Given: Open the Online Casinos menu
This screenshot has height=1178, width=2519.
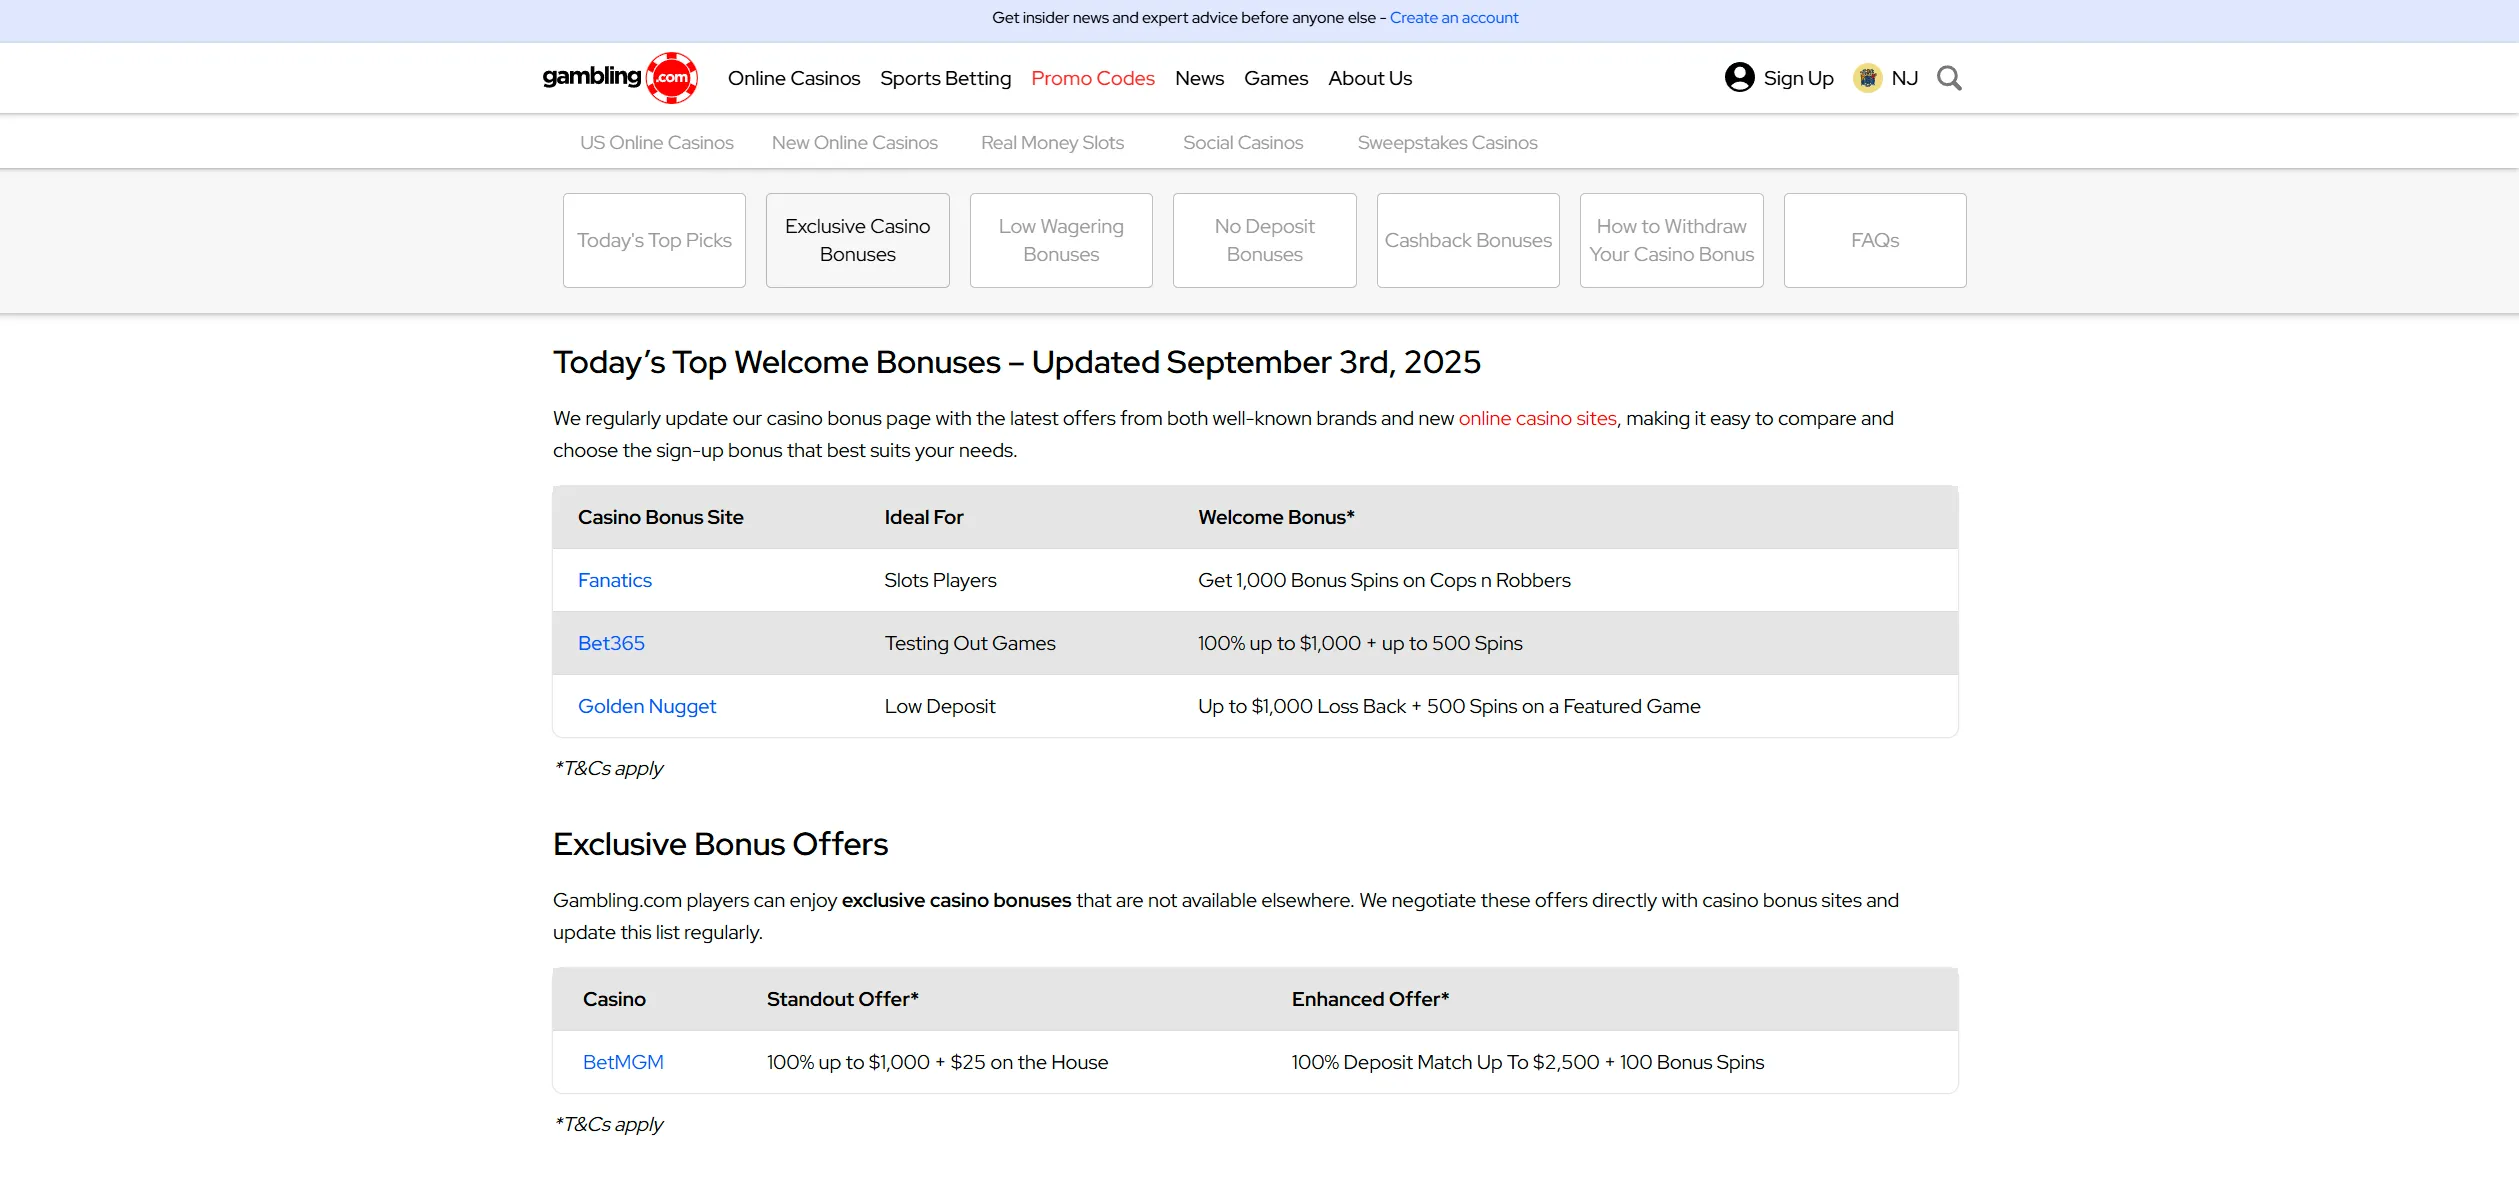Looking at the screenshot, I should (x=794, y=78).
